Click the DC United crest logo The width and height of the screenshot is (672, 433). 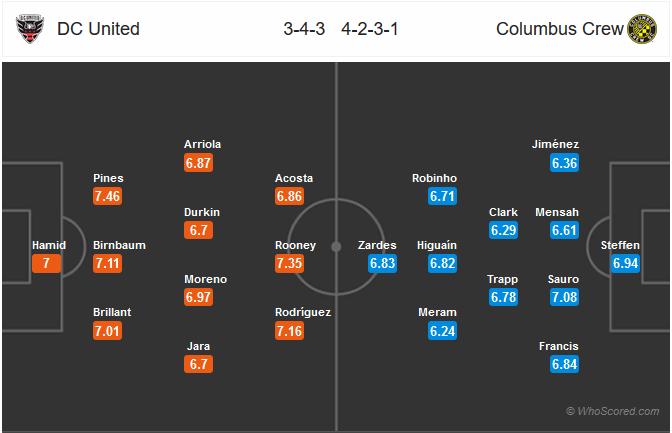30,29
